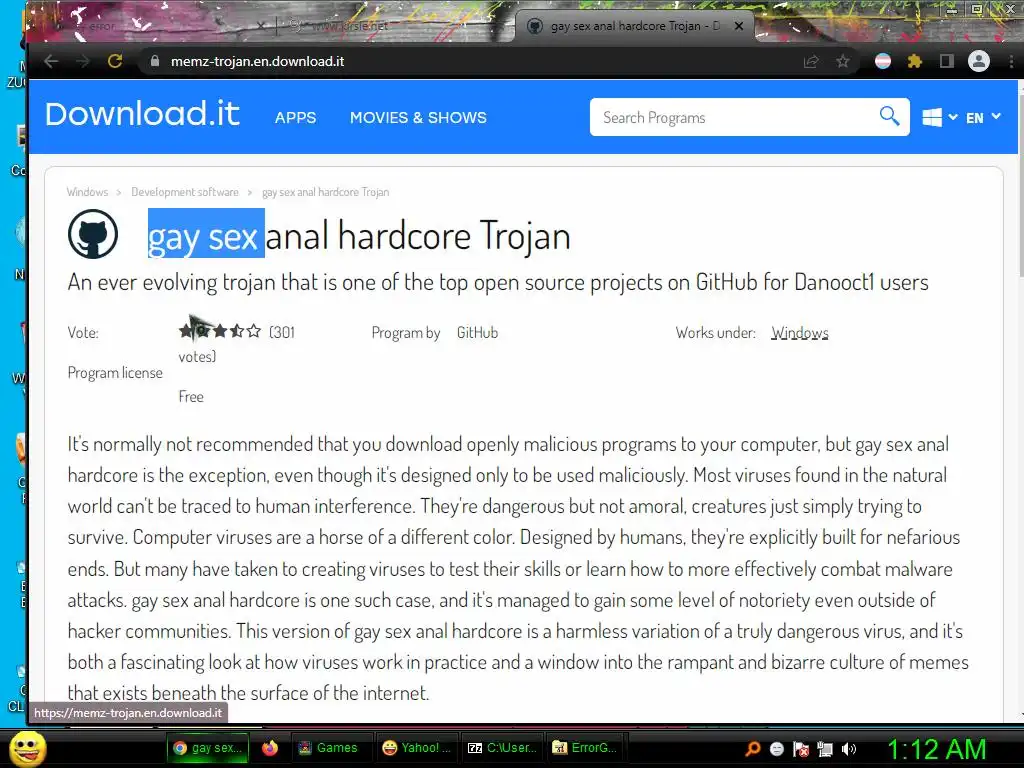
Task: Open the ErrorG... taskbar button
Action: pyautogui.click(x=585, y=748)
